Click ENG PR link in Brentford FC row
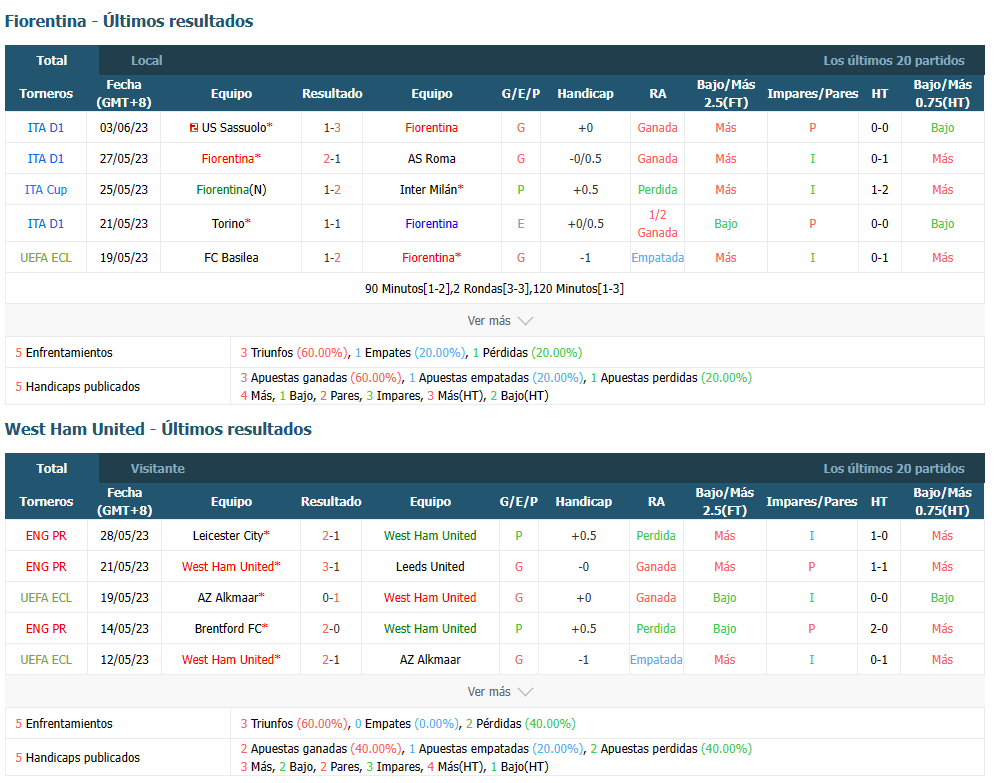The image size is (994, 783). [x=46, y=629]
